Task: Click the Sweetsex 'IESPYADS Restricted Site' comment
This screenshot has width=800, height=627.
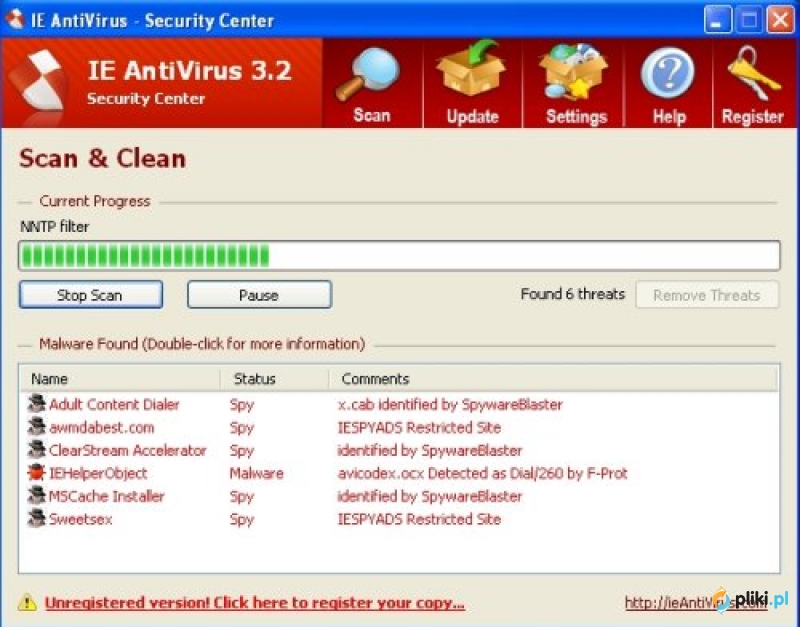Action: pos(419,519)
